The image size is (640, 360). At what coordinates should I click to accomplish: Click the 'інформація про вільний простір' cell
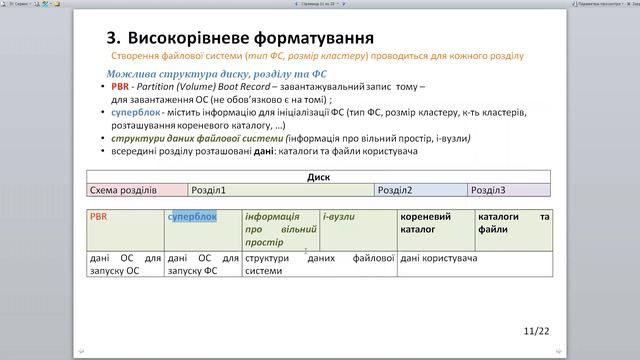point(281,230)
